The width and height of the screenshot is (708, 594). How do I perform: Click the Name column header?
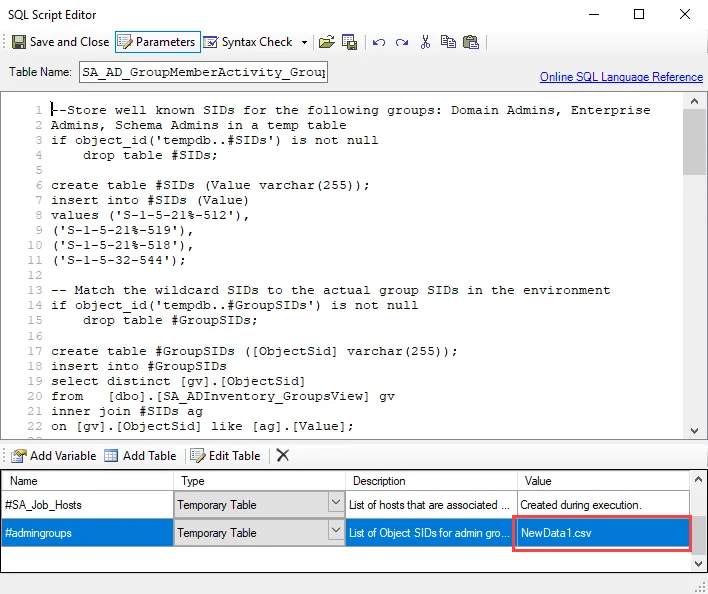click(88, 481)
